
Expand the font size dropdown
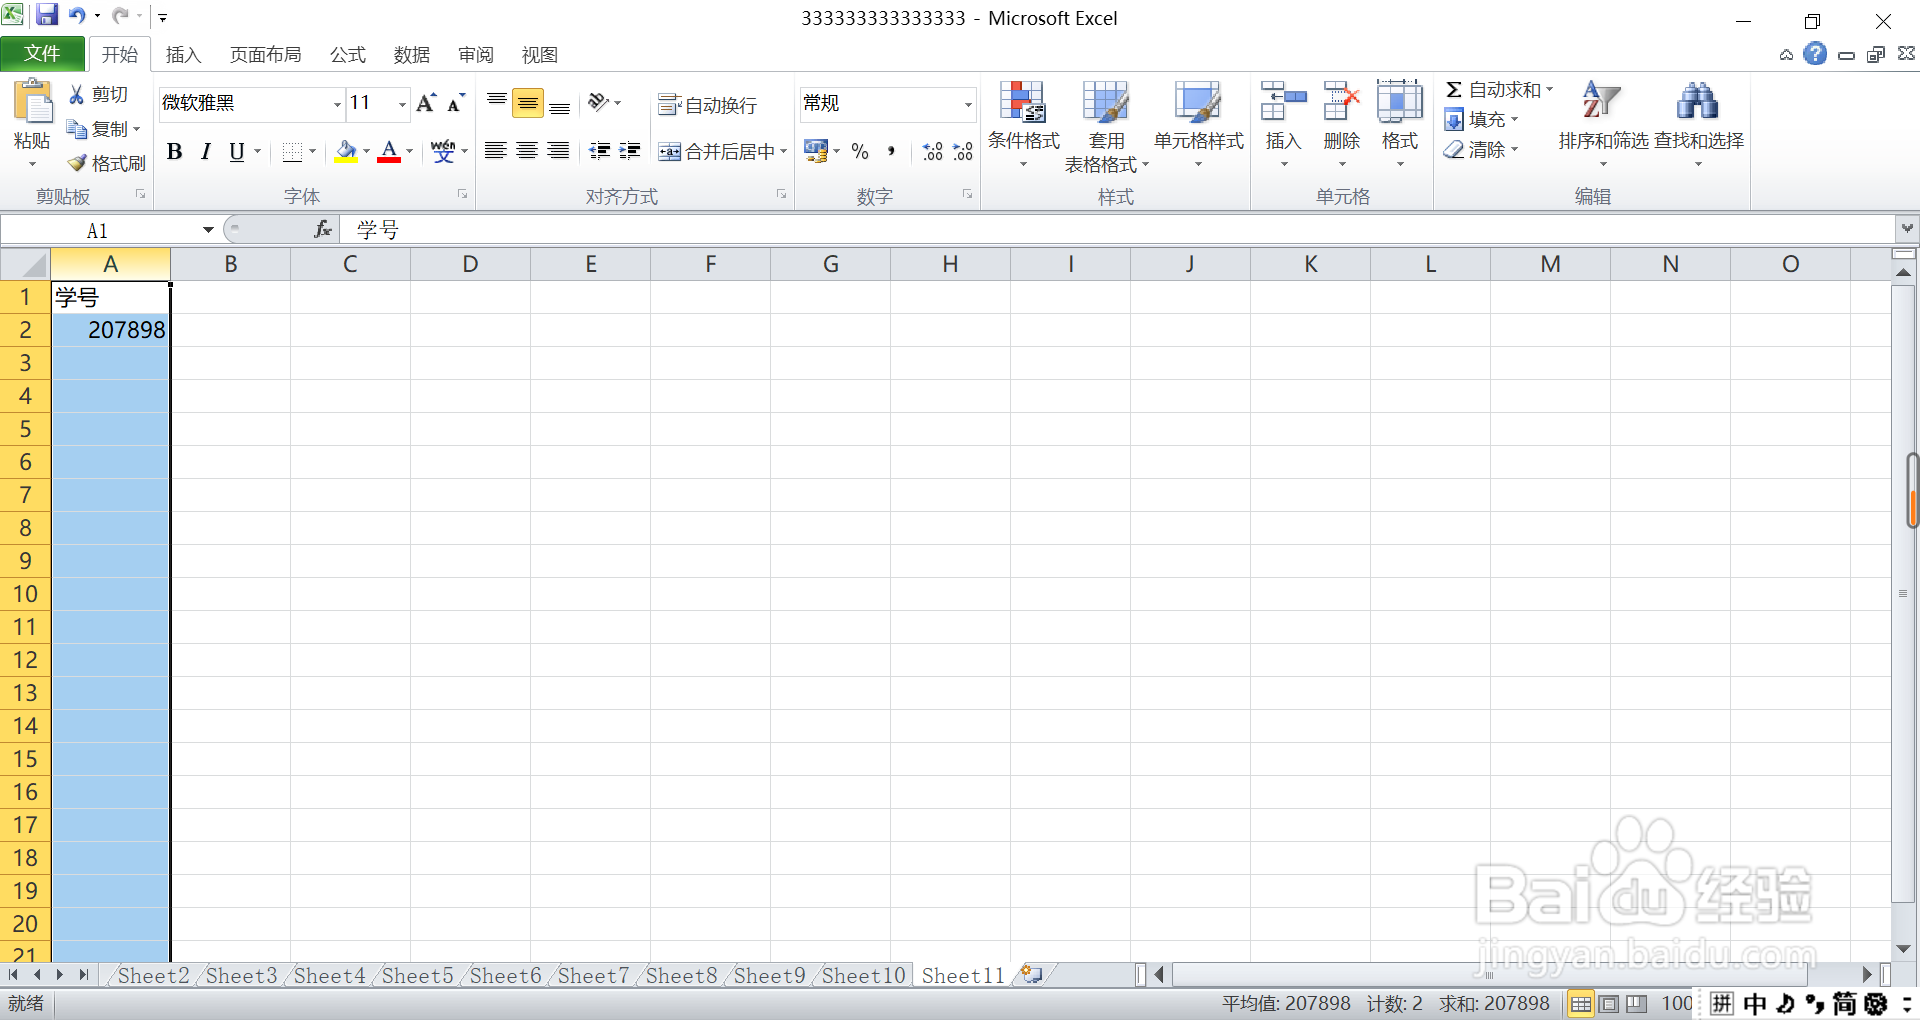pos(402,104)
